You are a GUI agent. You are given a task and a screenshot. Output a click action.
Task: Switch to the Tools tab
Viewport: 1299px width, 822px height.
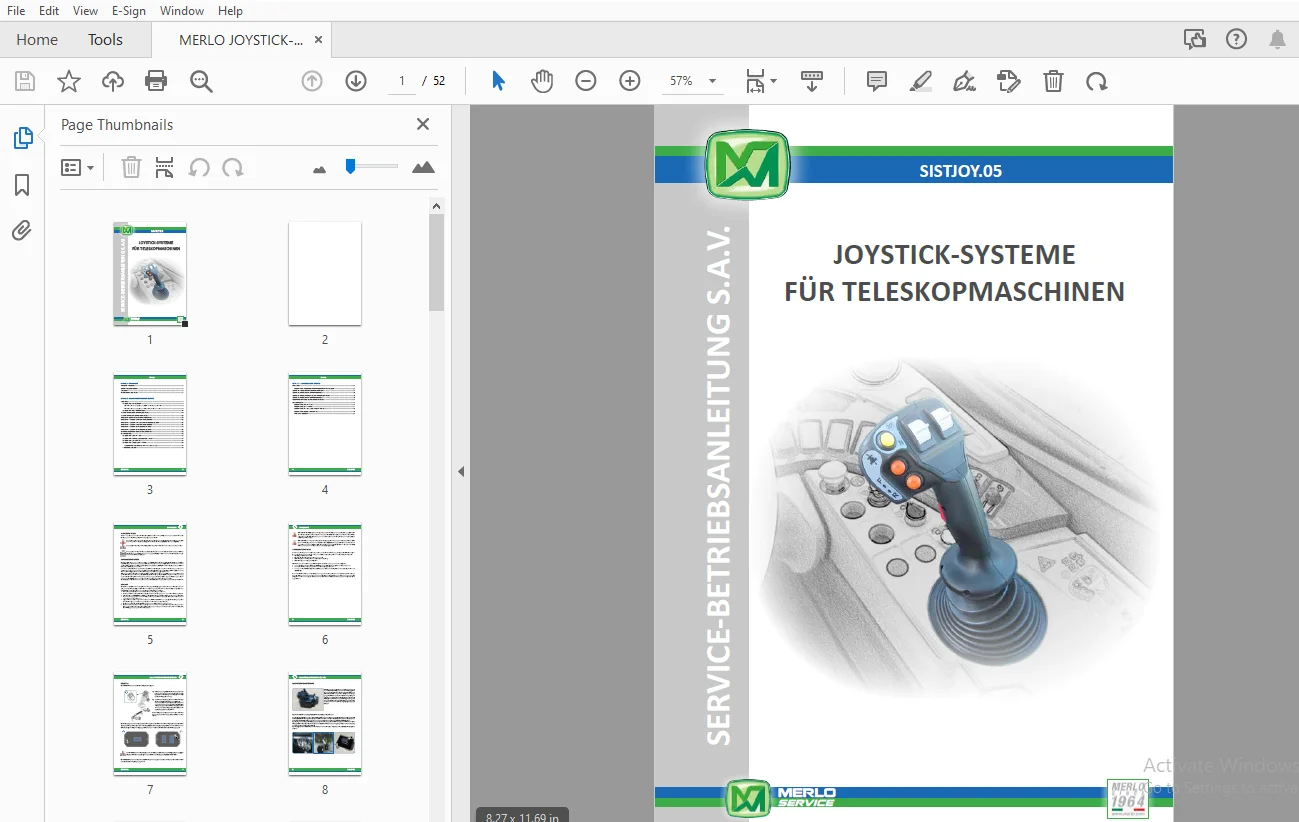pos(105,40)
